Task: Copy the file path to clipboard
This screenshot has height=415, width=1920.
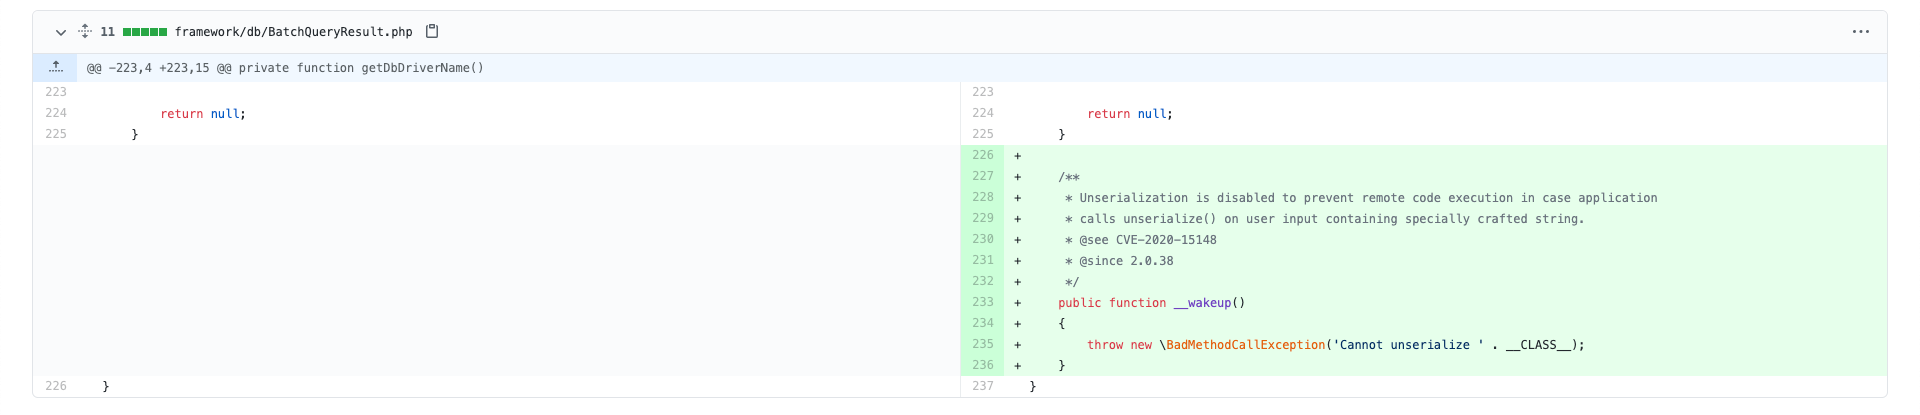Action: pyautogui.click(x=432, y=32)
